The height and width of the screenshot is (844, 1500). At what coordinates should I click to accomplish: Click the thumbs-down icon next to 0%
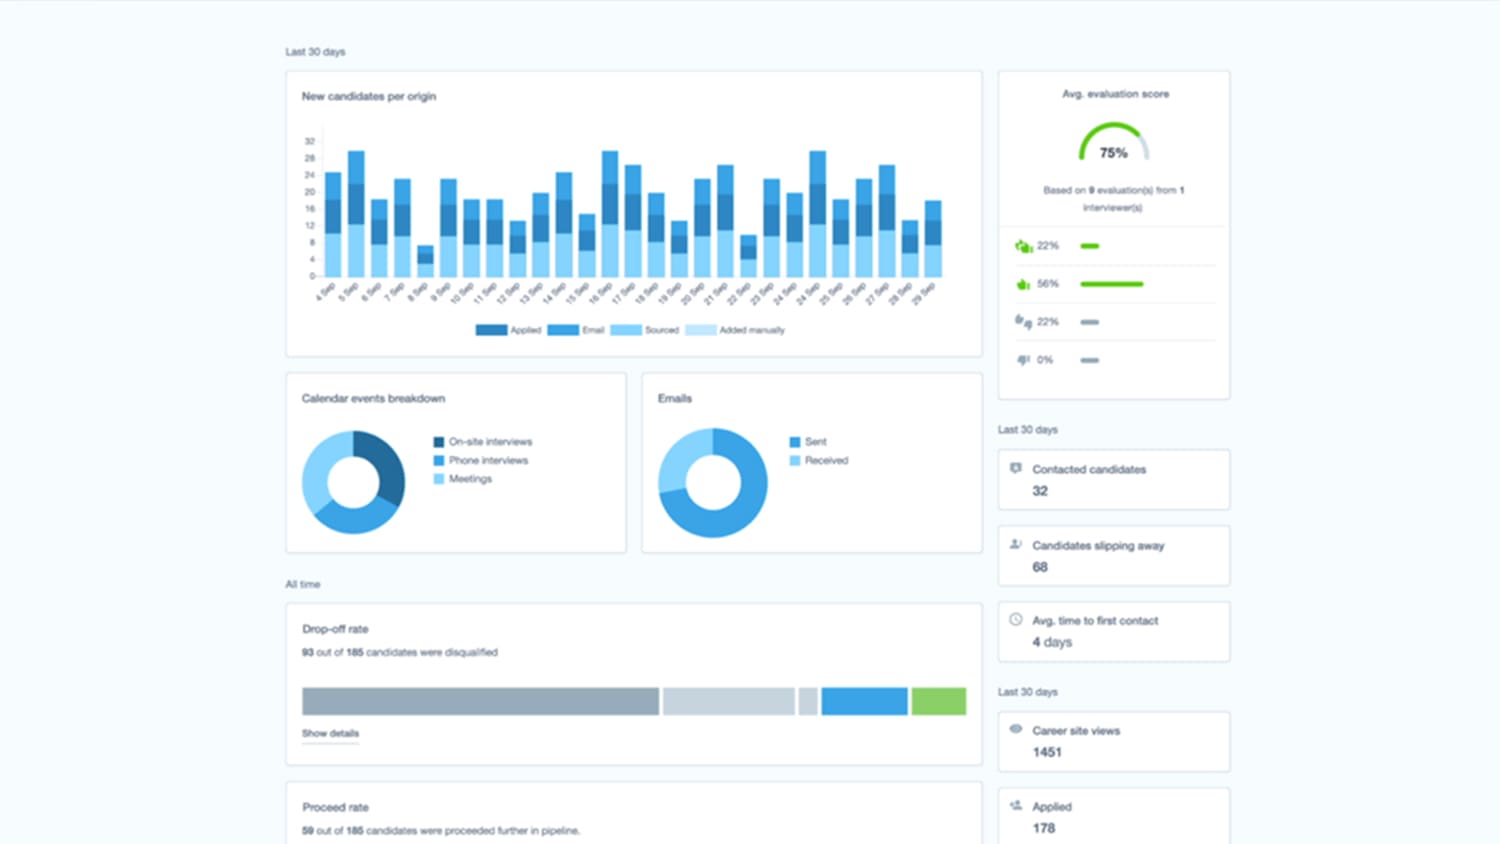click(x=1022, y=360)
